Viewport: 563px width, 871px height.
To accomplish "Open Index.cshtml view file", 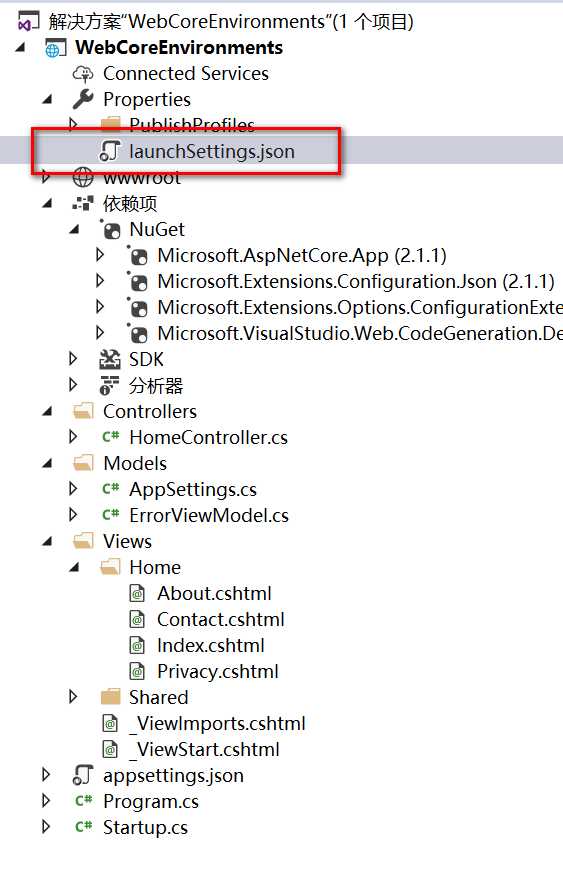I will pyautogui.click(x=210, y=645).
